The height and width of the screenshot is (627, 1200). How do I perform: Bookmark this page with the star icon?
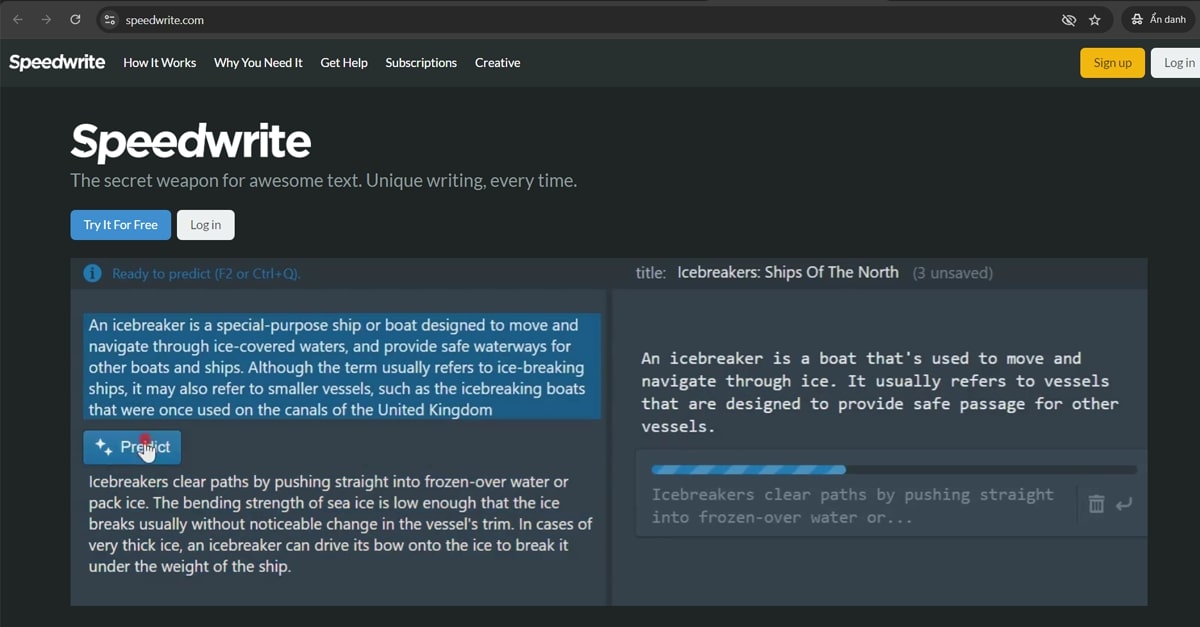[1095, 20]
